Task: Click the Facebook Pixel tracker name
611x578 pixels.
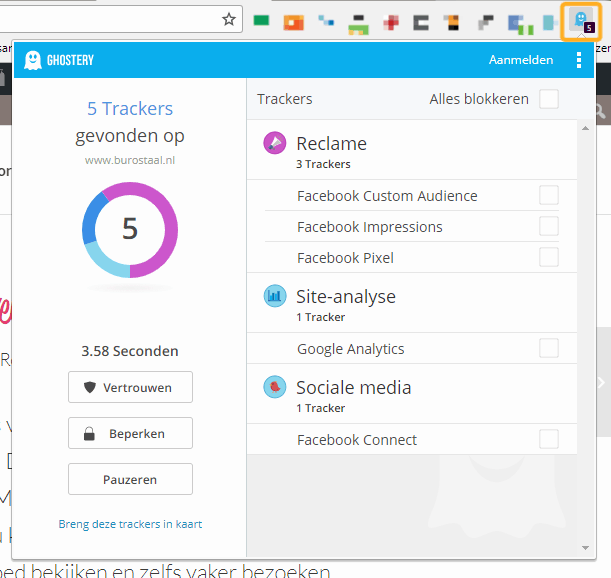Action: point(345,258)
